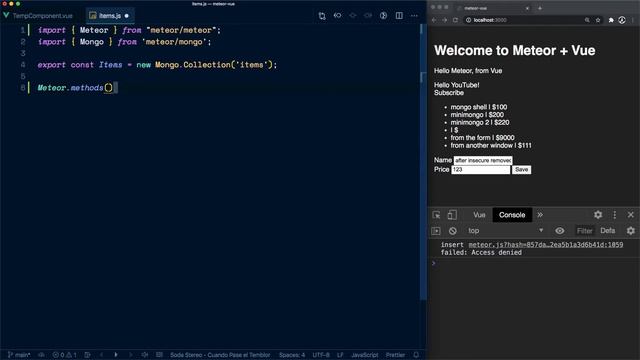This screenshot has height=360, width=640.
Task: Activate the DevTools inspect element picker
Action: tap(436, 215)
